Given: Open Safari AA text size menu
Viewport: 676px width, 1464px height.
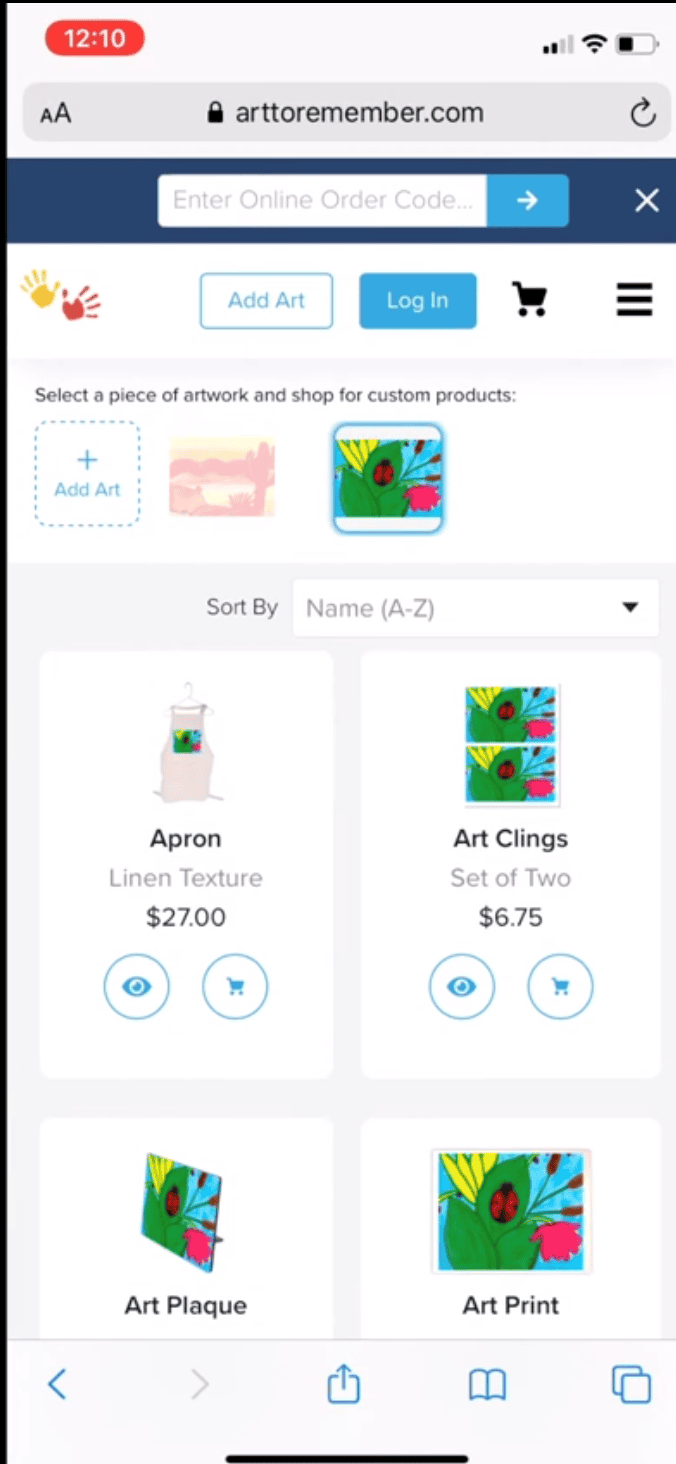Looking at the screenshot, I should (x=56, y=113).
